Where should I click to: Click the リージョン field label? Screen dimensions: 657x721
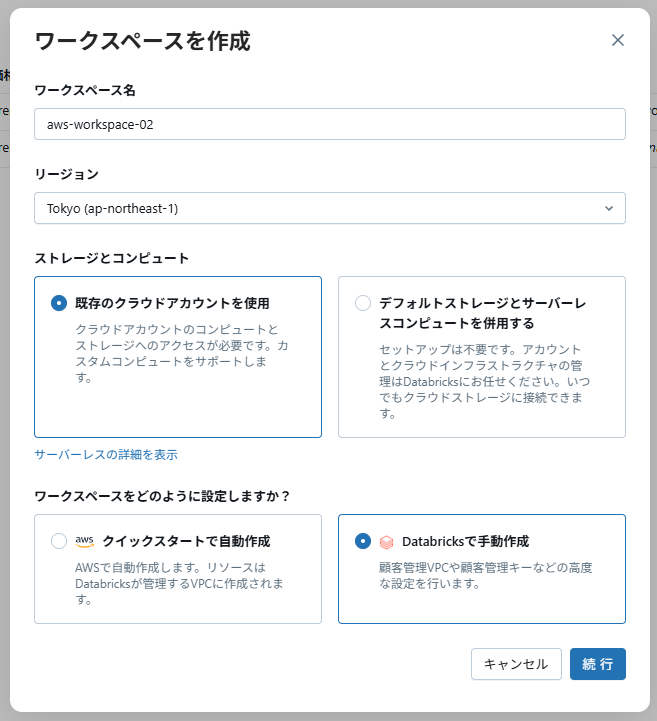(x=67, y=174)
